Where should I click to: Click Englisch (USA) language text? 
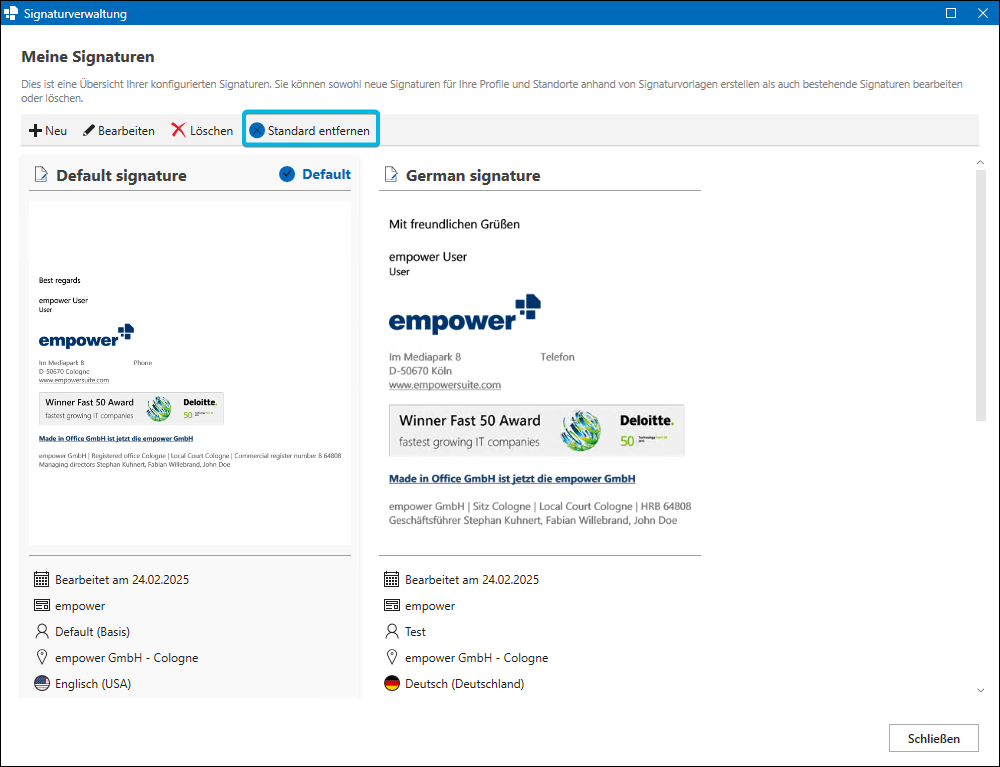(93, 683)
